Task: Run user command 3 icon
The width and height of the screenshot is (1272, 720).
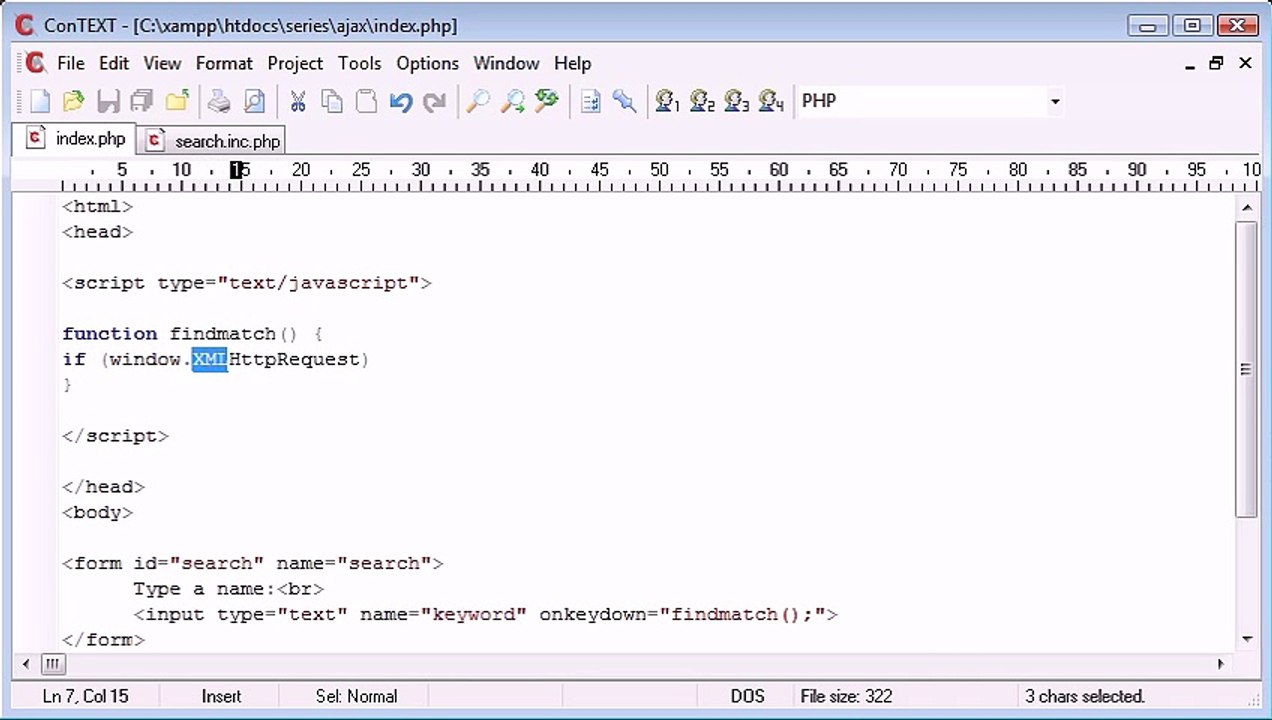Action: click(736, 101)
